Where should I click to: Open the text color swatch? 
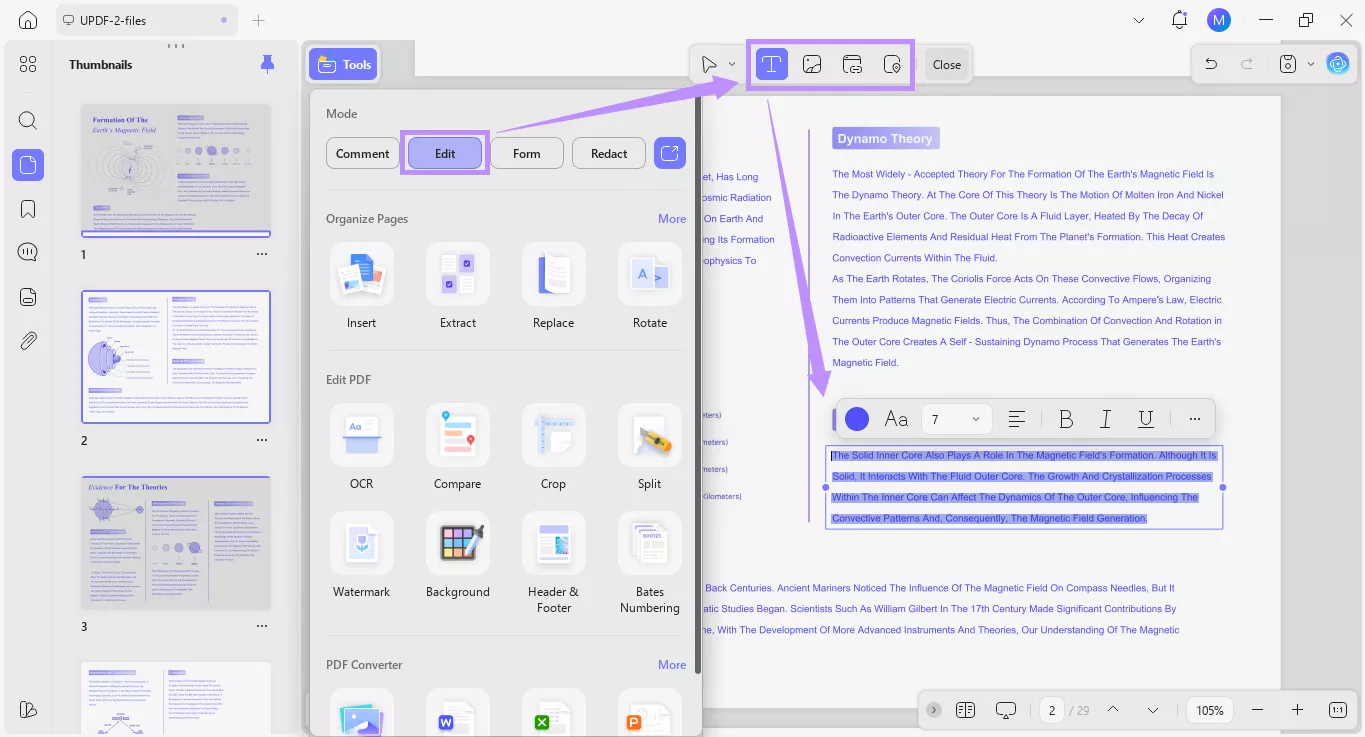(856, 418)
